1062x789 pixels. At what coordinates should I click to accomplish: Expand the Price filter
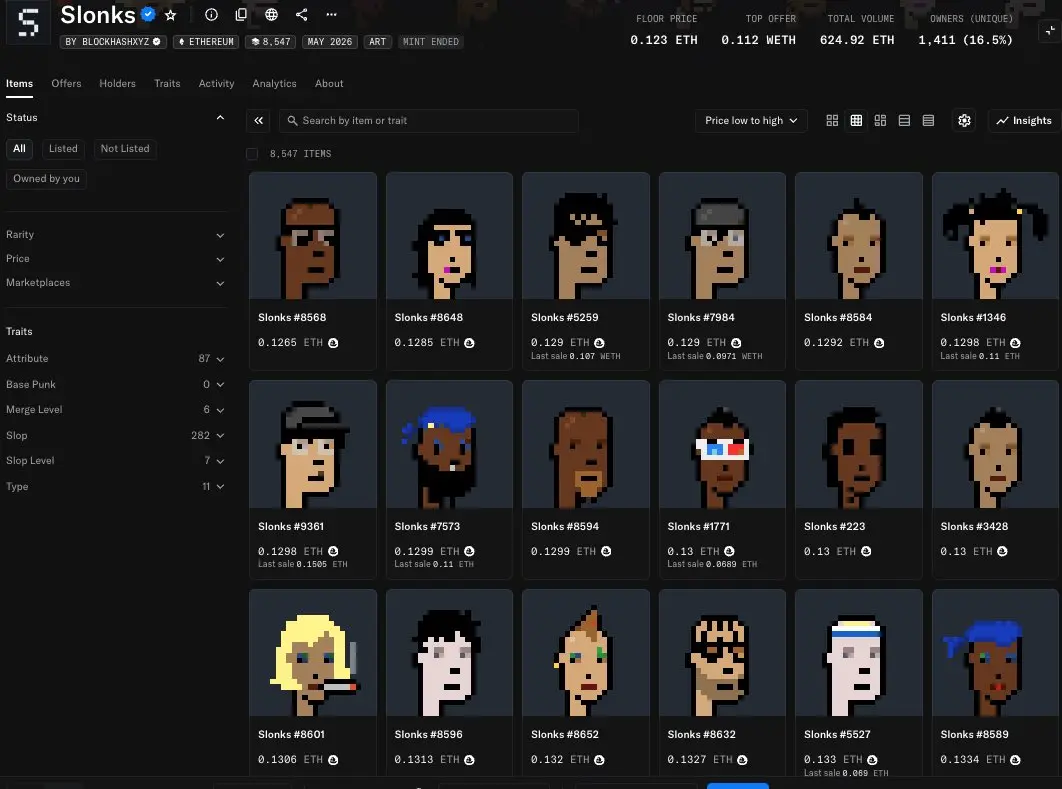[115, 259]
